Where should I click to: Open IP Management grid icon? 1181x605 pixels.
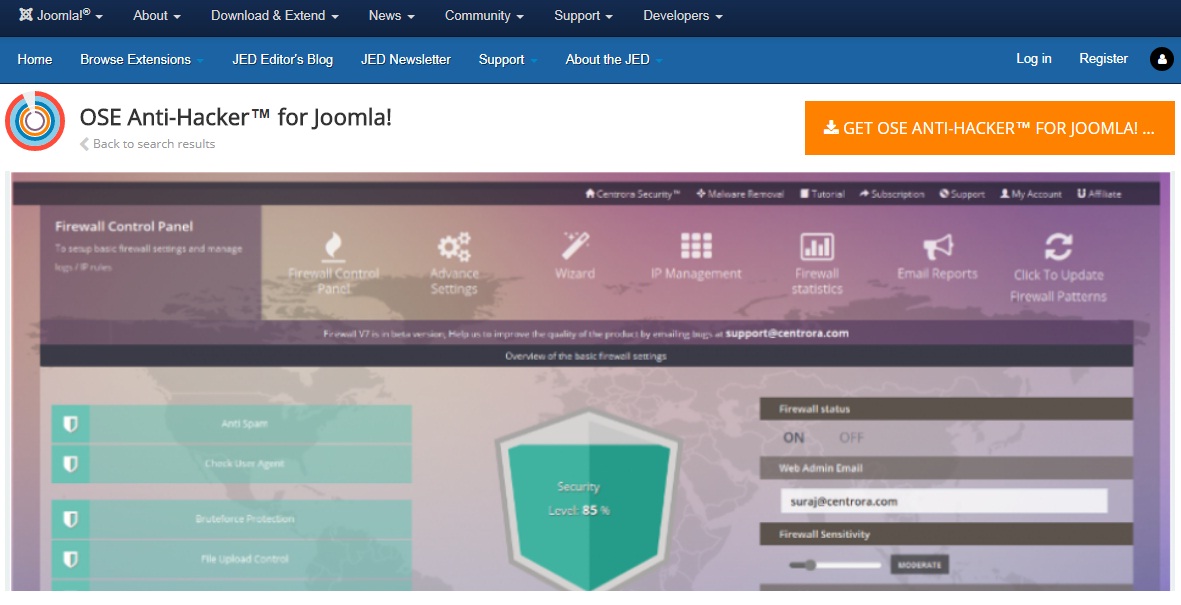point(696,246)
